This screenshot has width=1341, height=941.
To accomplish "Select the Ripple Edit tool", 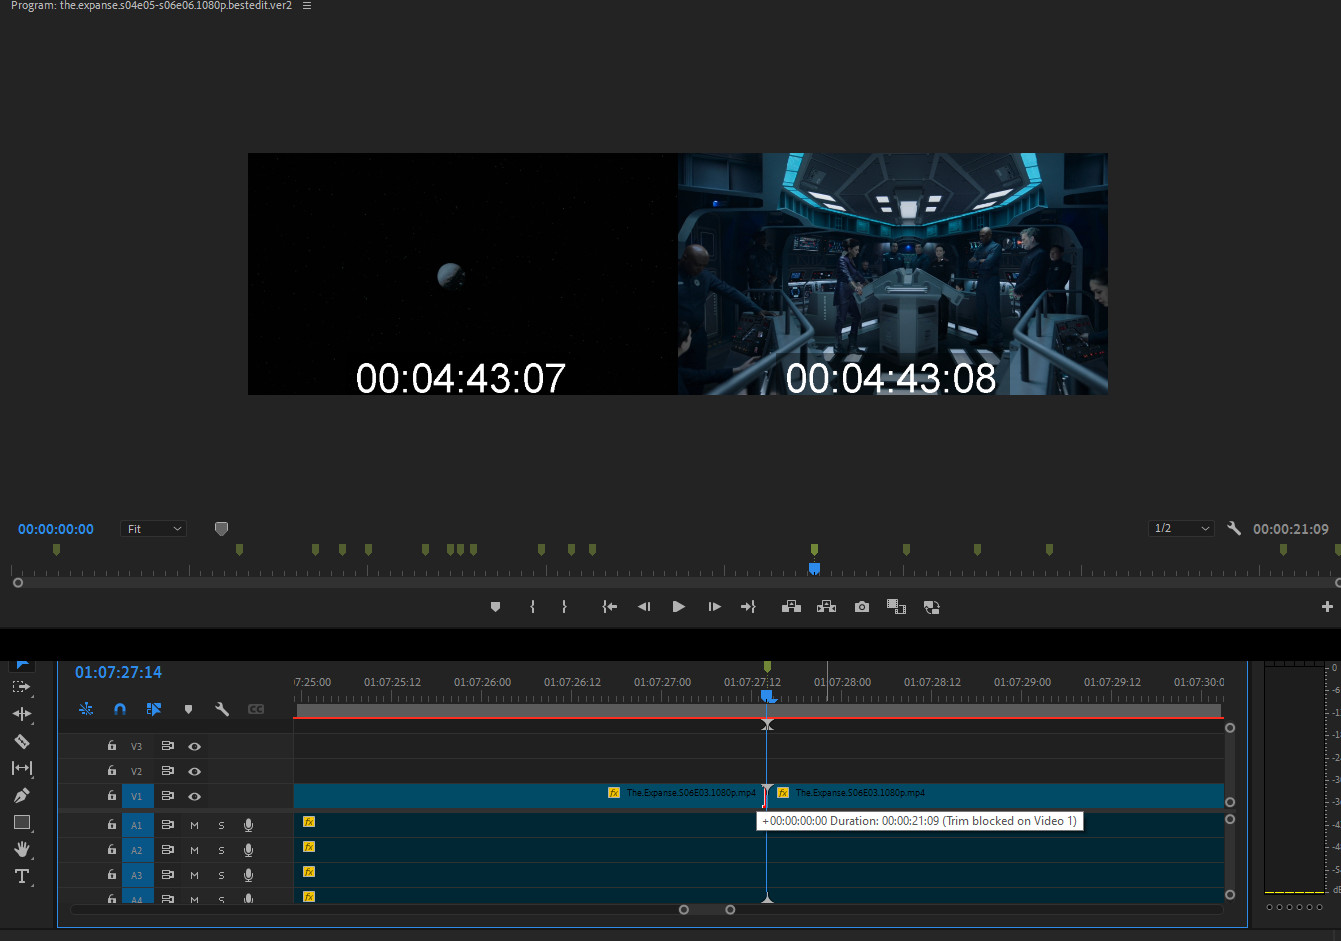I will point(21,714).
